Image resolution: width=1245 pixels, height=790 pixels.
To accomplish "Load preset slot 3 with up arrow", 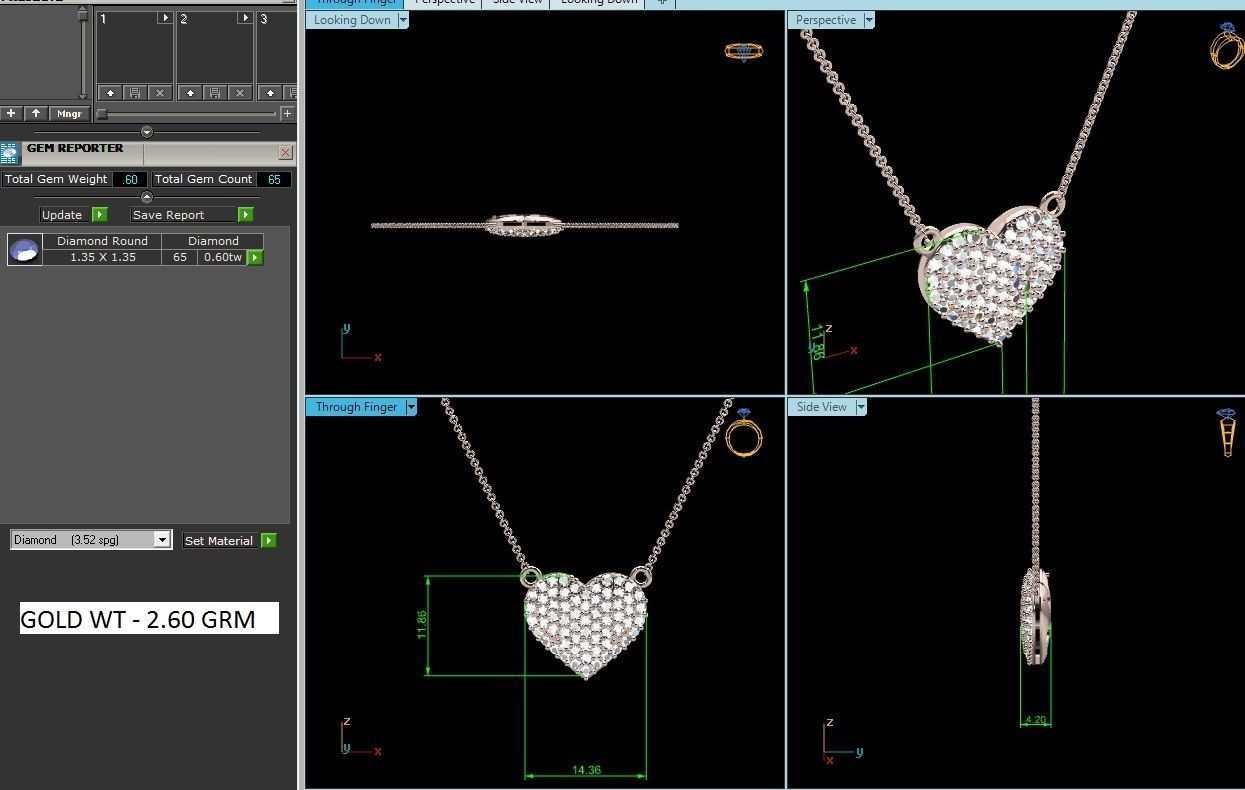I will pyautogui.click(x=270, y=93).
